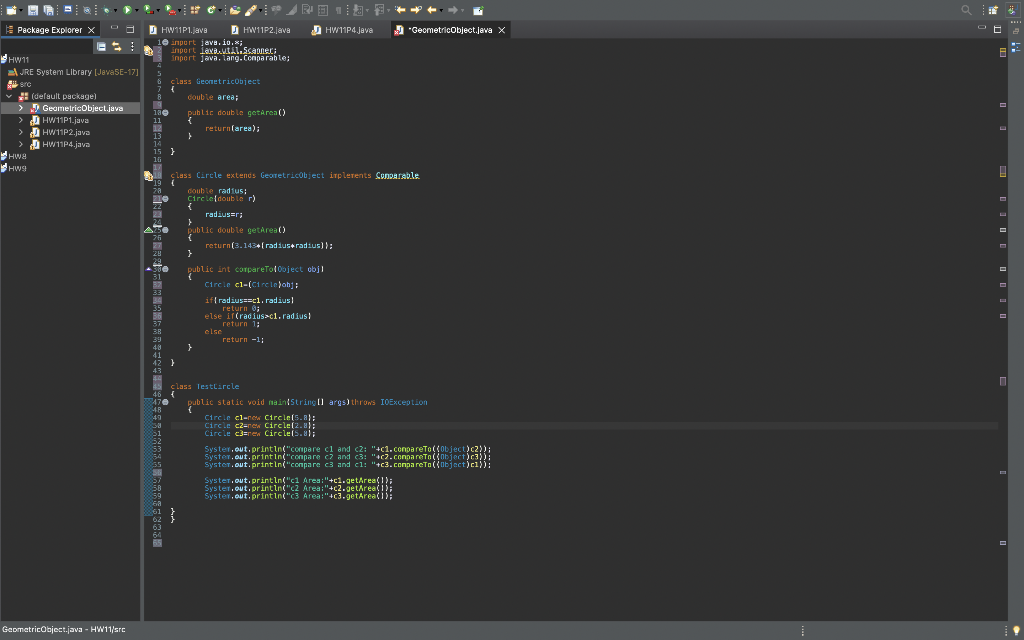Switch to HW11P4.java editor tab
This screenshot has width=1024, height=640.
click(x=343, y=30)
